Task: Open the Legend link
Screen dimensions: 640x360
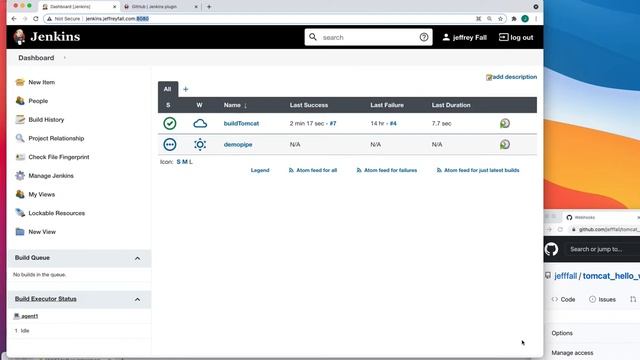Action: [260, 170]
